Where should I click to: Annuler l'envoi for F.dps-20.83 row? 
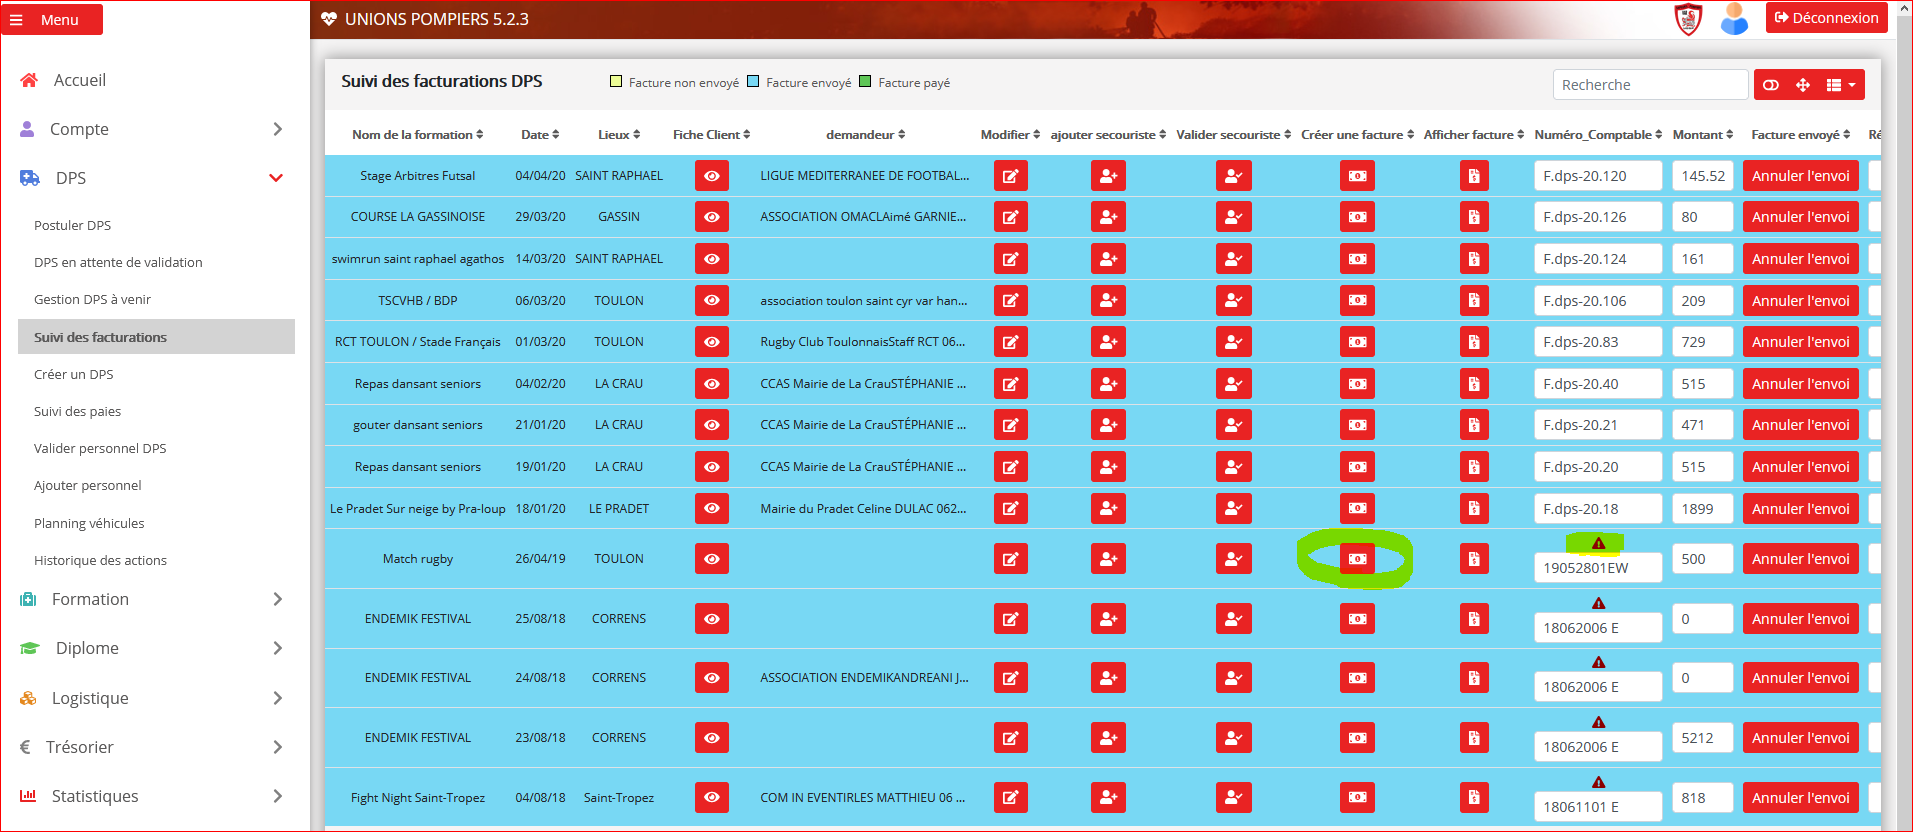1800,342
